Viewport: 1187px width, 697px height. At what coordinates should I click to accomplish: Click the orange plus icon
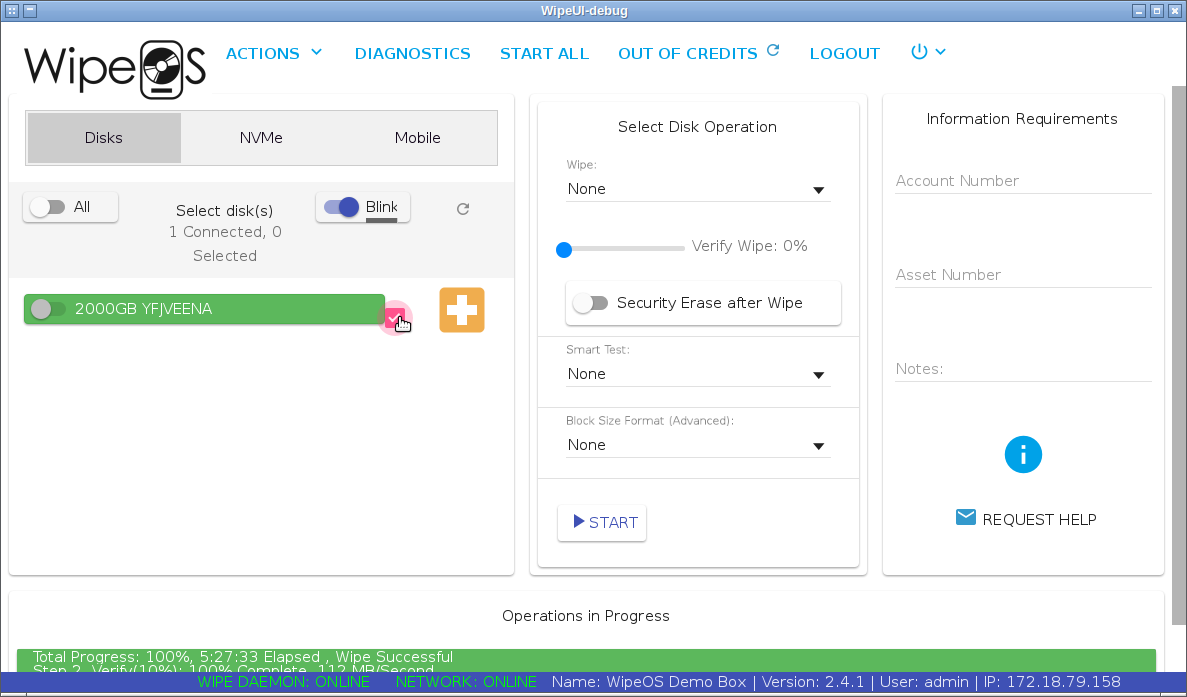tap(462, 310)
